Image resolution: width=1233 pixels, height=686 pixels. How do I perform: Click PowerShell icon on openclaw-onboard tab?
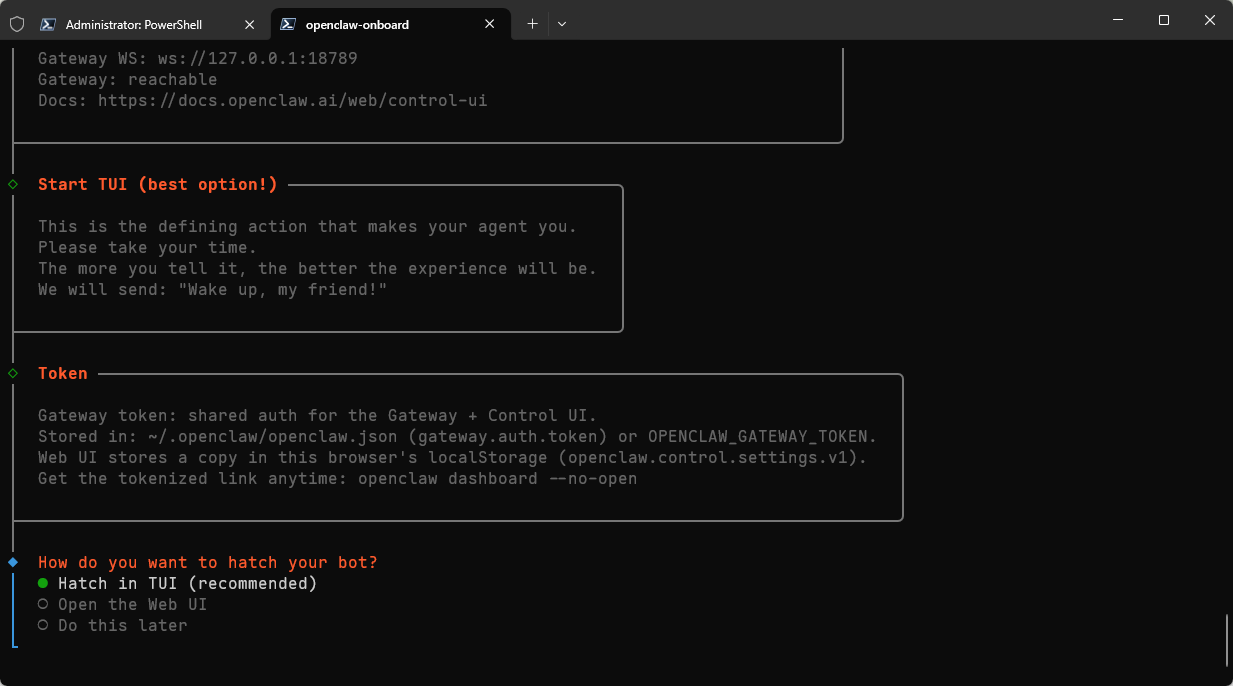click(288, 24)
